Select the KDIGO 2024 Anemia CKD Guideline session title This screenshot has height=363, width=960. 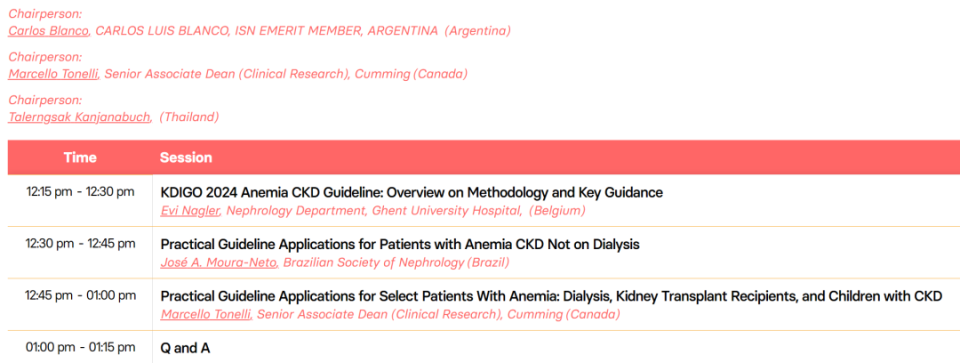click(411, 192)
